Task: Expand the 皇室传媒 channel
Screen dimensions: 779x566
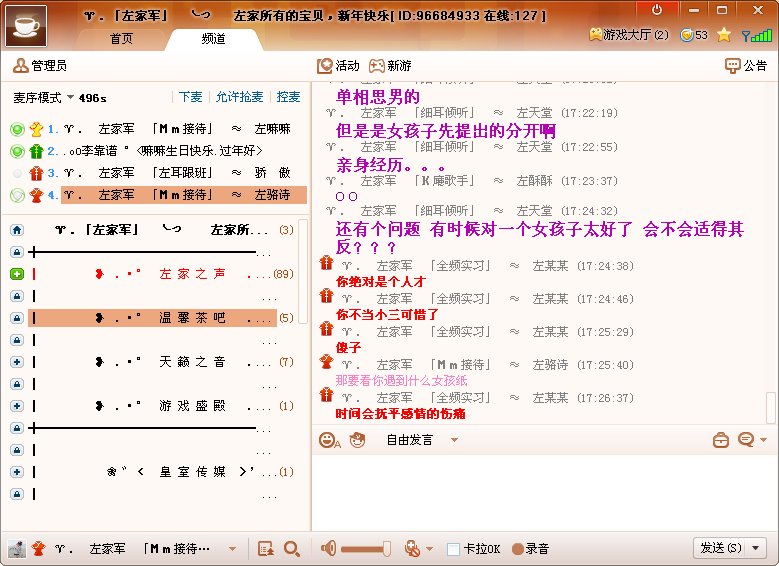Action: (17, 472)
